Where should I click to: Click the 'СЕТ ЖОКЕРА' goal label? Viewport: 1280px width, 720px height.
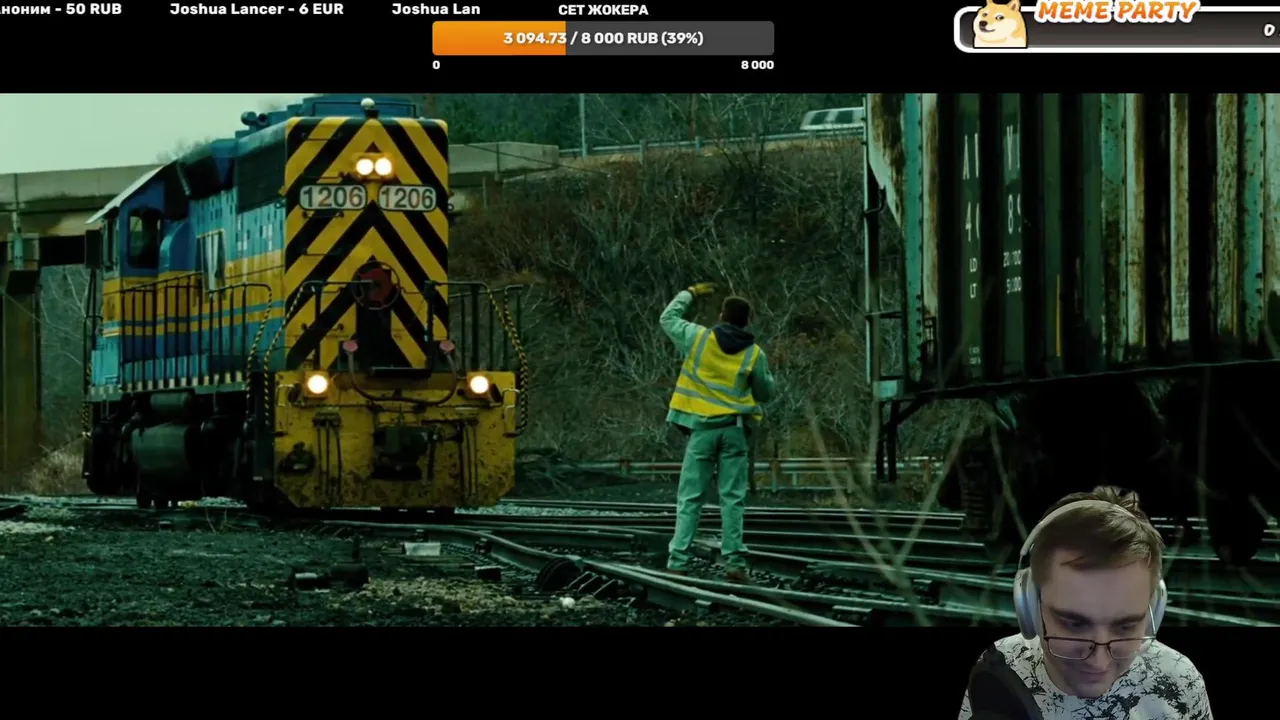point(603,9)
